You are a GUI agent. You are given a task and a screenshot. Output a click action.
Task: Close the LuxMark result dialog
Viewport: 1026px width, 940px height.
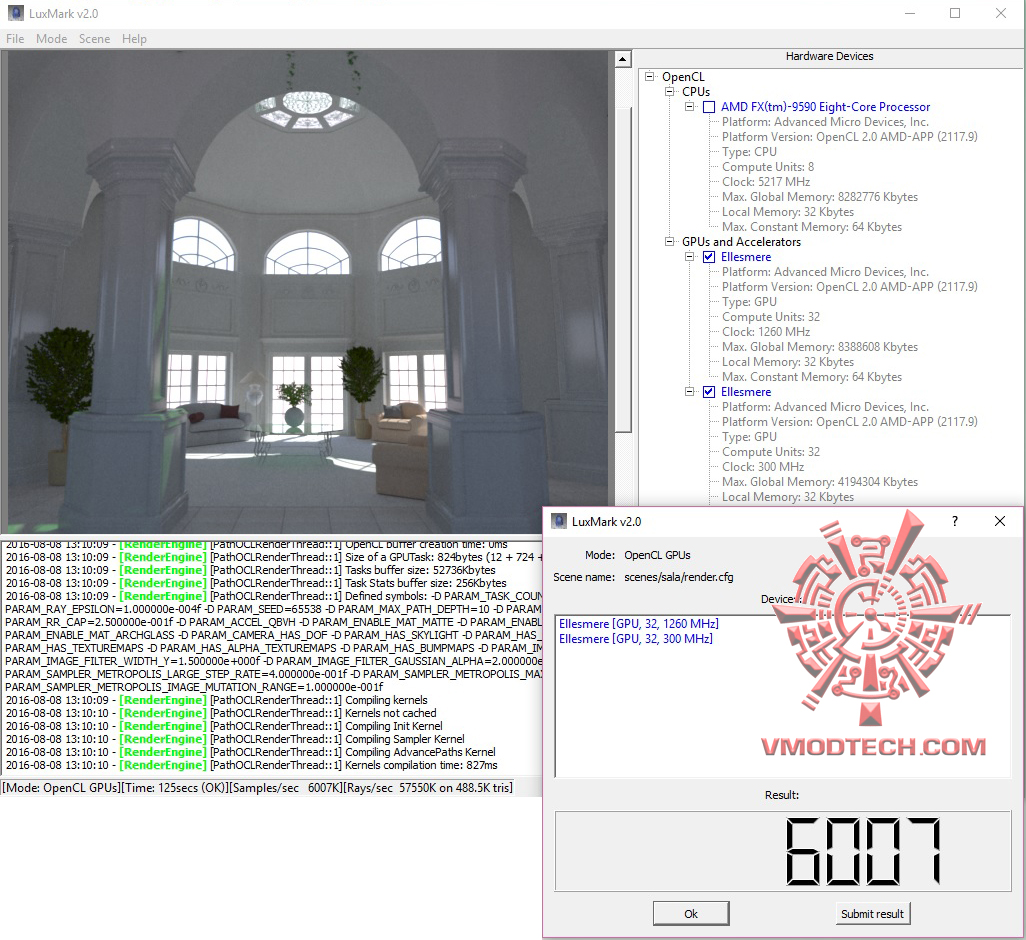coord(1000,521)
